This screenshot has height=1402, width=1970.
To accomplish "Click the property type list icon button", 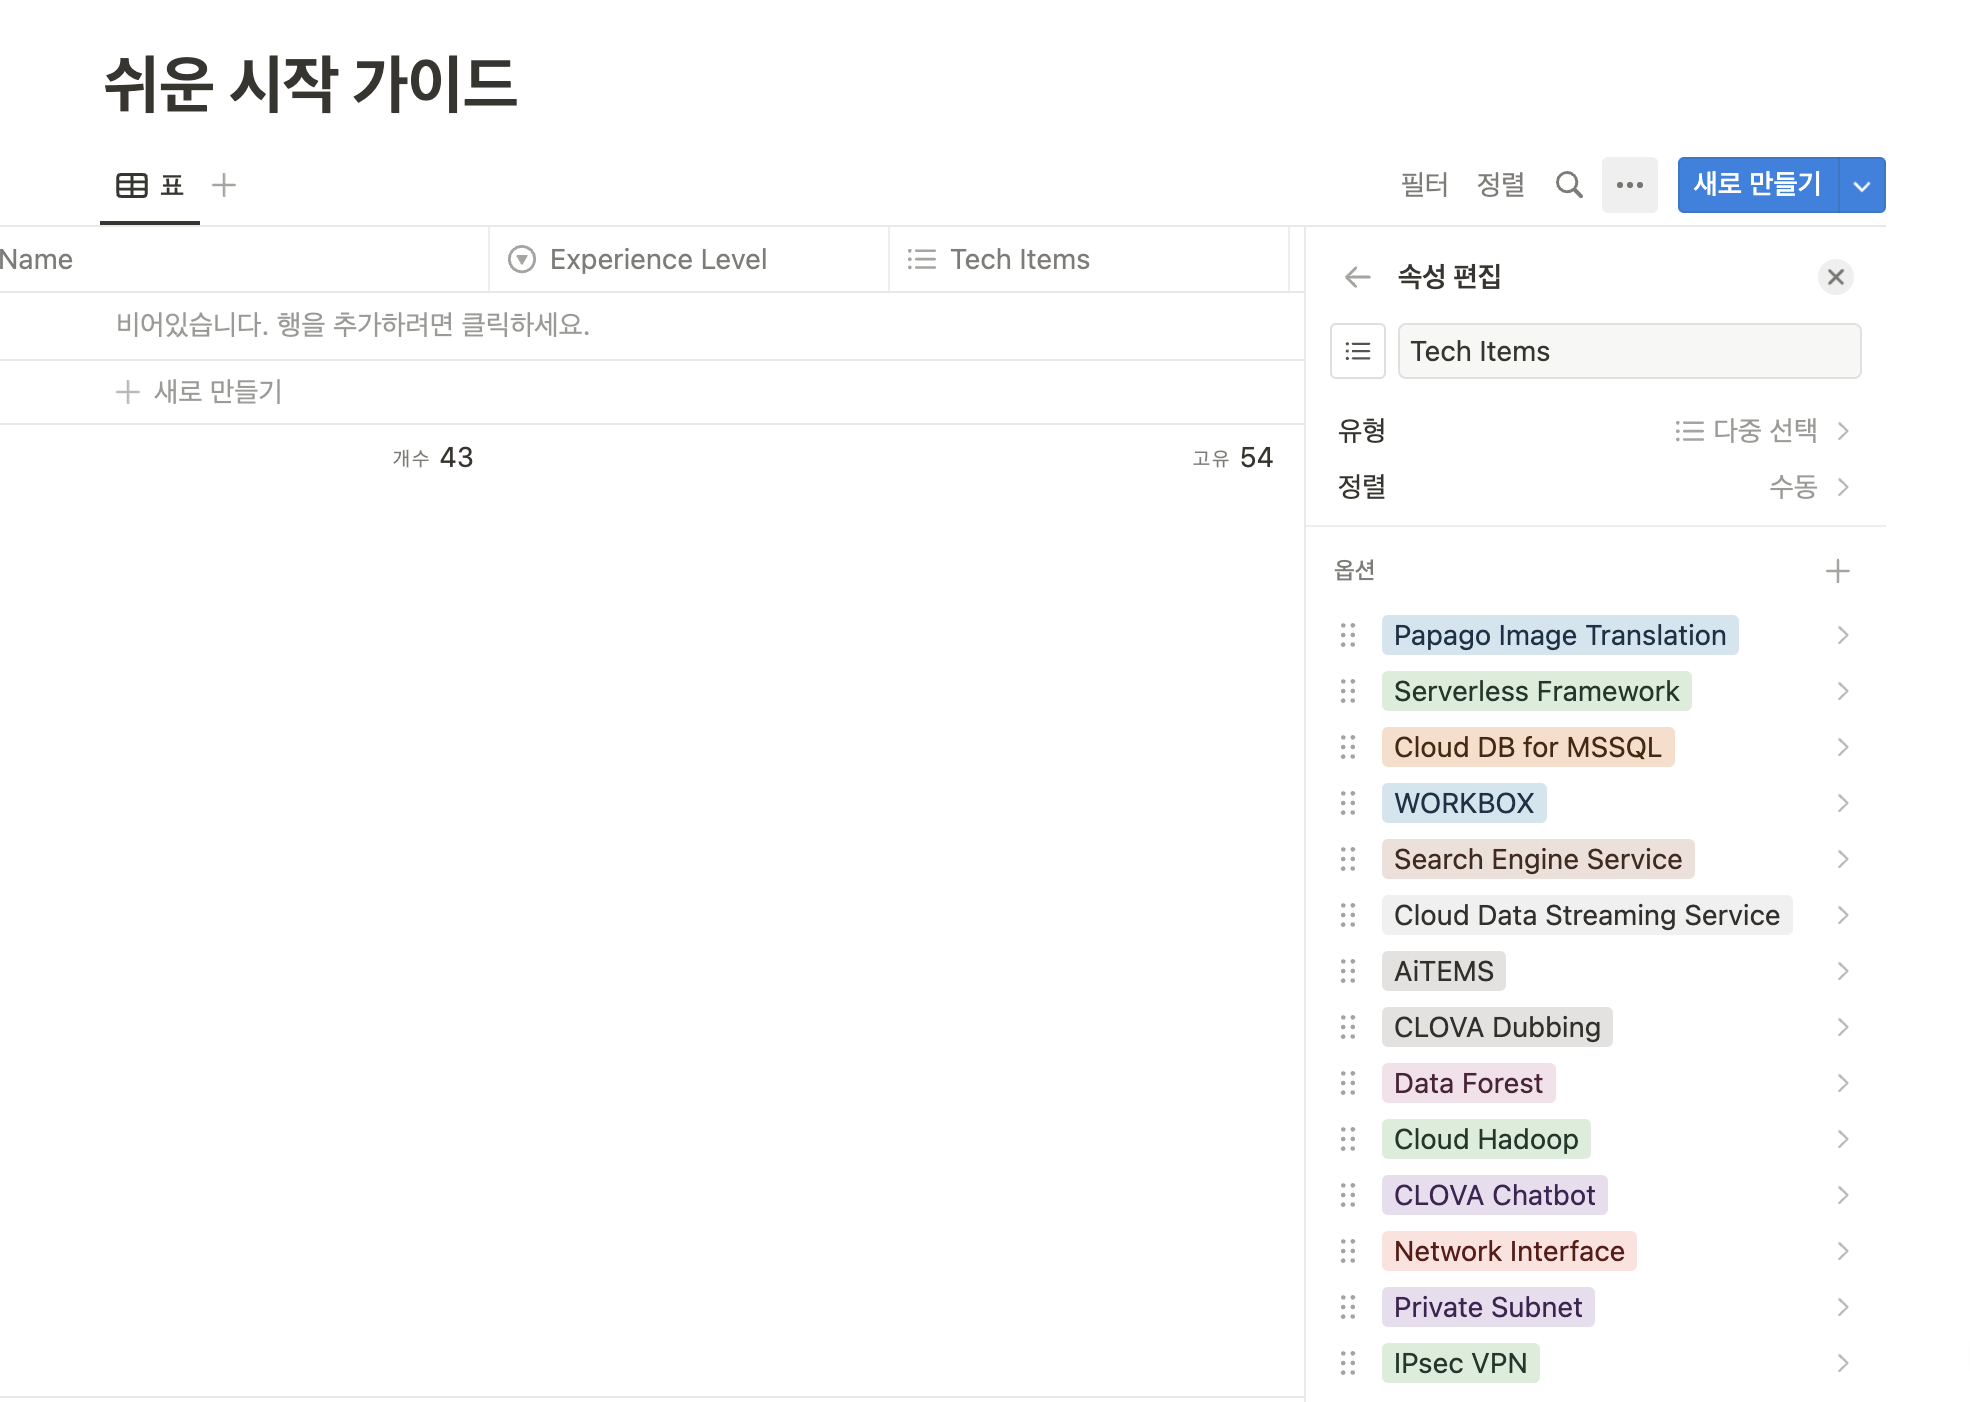I will [x=1357, y=351].
